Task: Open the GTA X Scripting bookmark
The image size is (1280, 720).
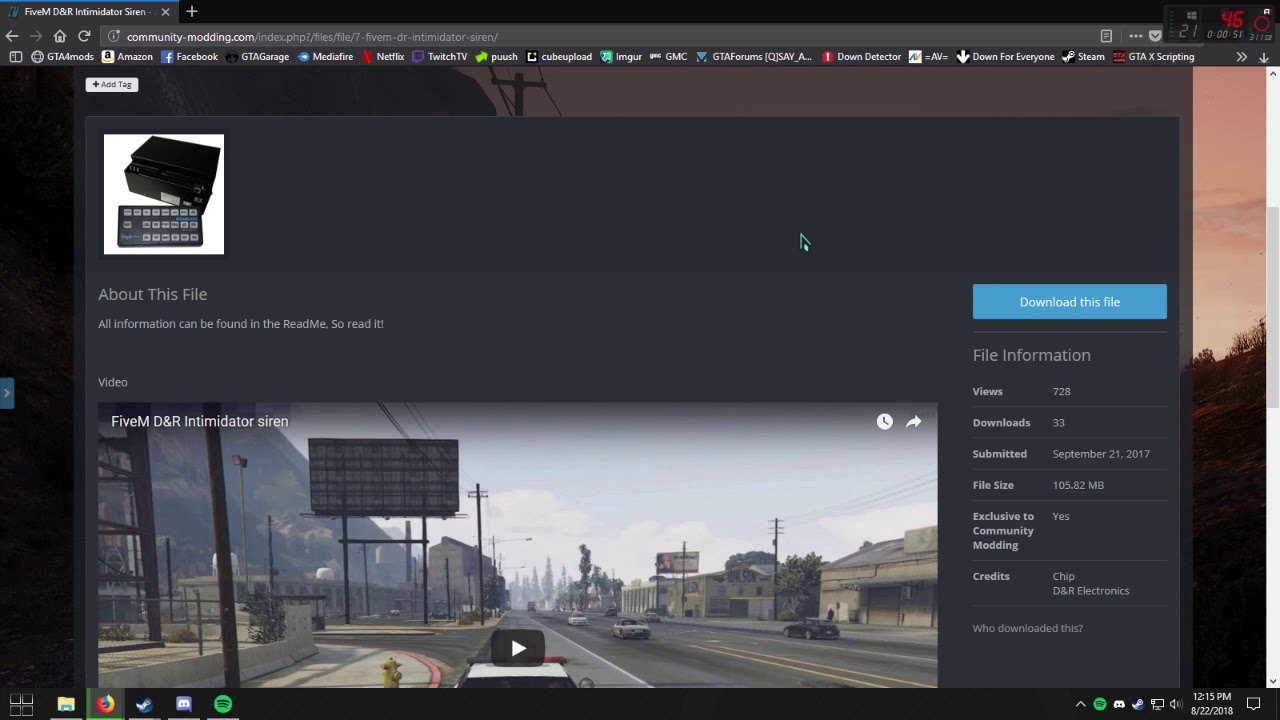Action: (x=1153, y=57)
